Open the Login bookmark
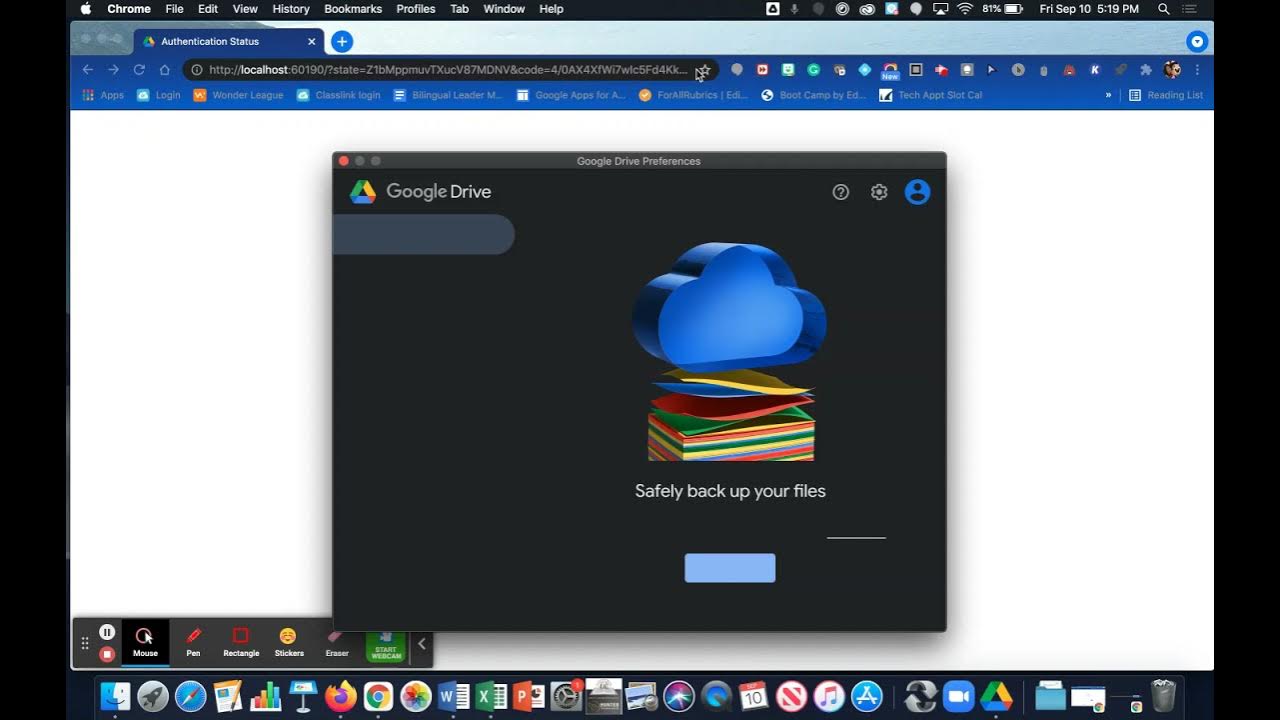1280x720 pixels. (159, 95)
